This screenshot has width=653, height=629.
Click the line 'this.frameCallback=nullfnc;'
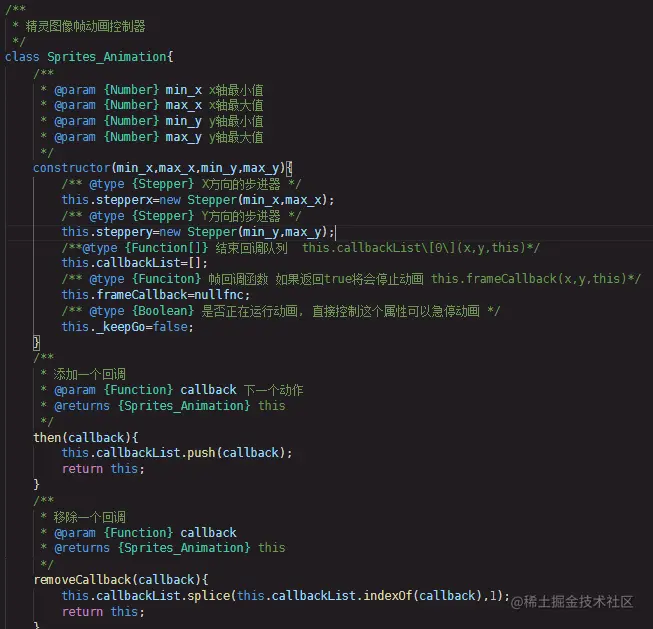click(x=156, y=295)
